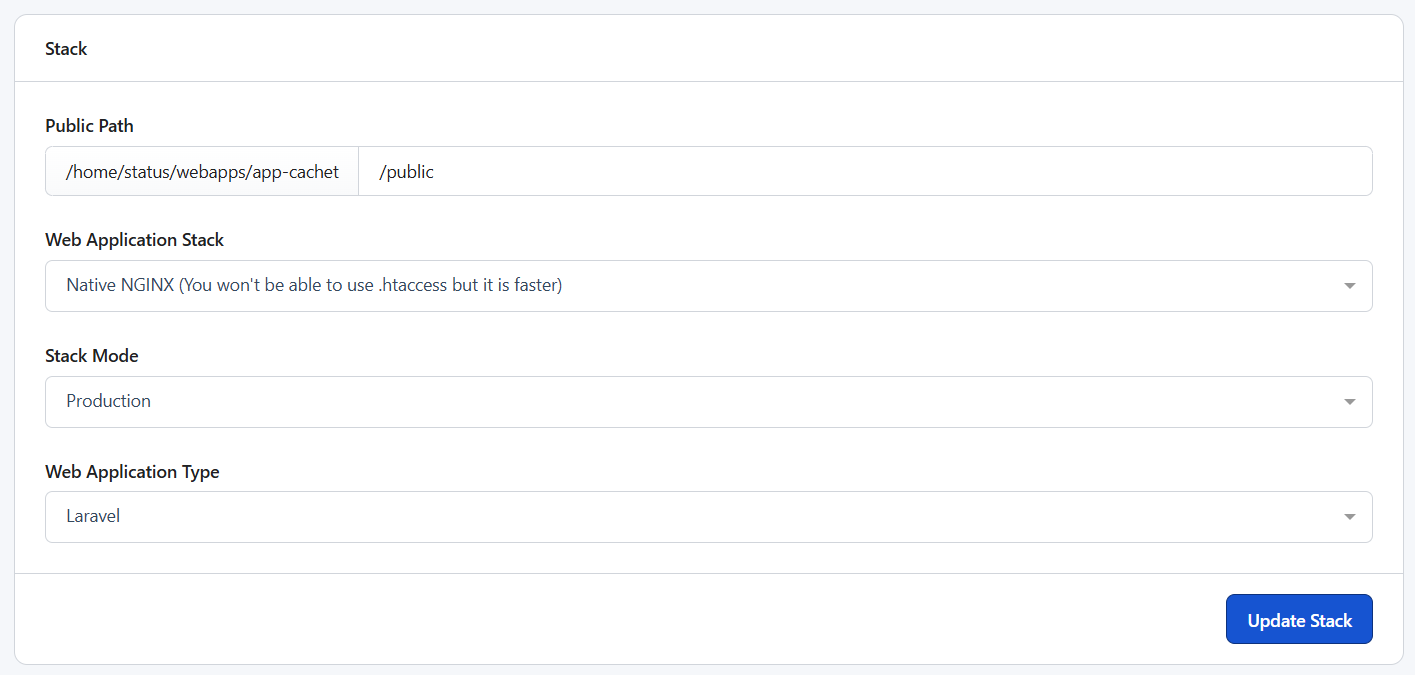Screen dimensions: 1415x675
Task: Click the Stack Mode label
Action: pos(91,356)
